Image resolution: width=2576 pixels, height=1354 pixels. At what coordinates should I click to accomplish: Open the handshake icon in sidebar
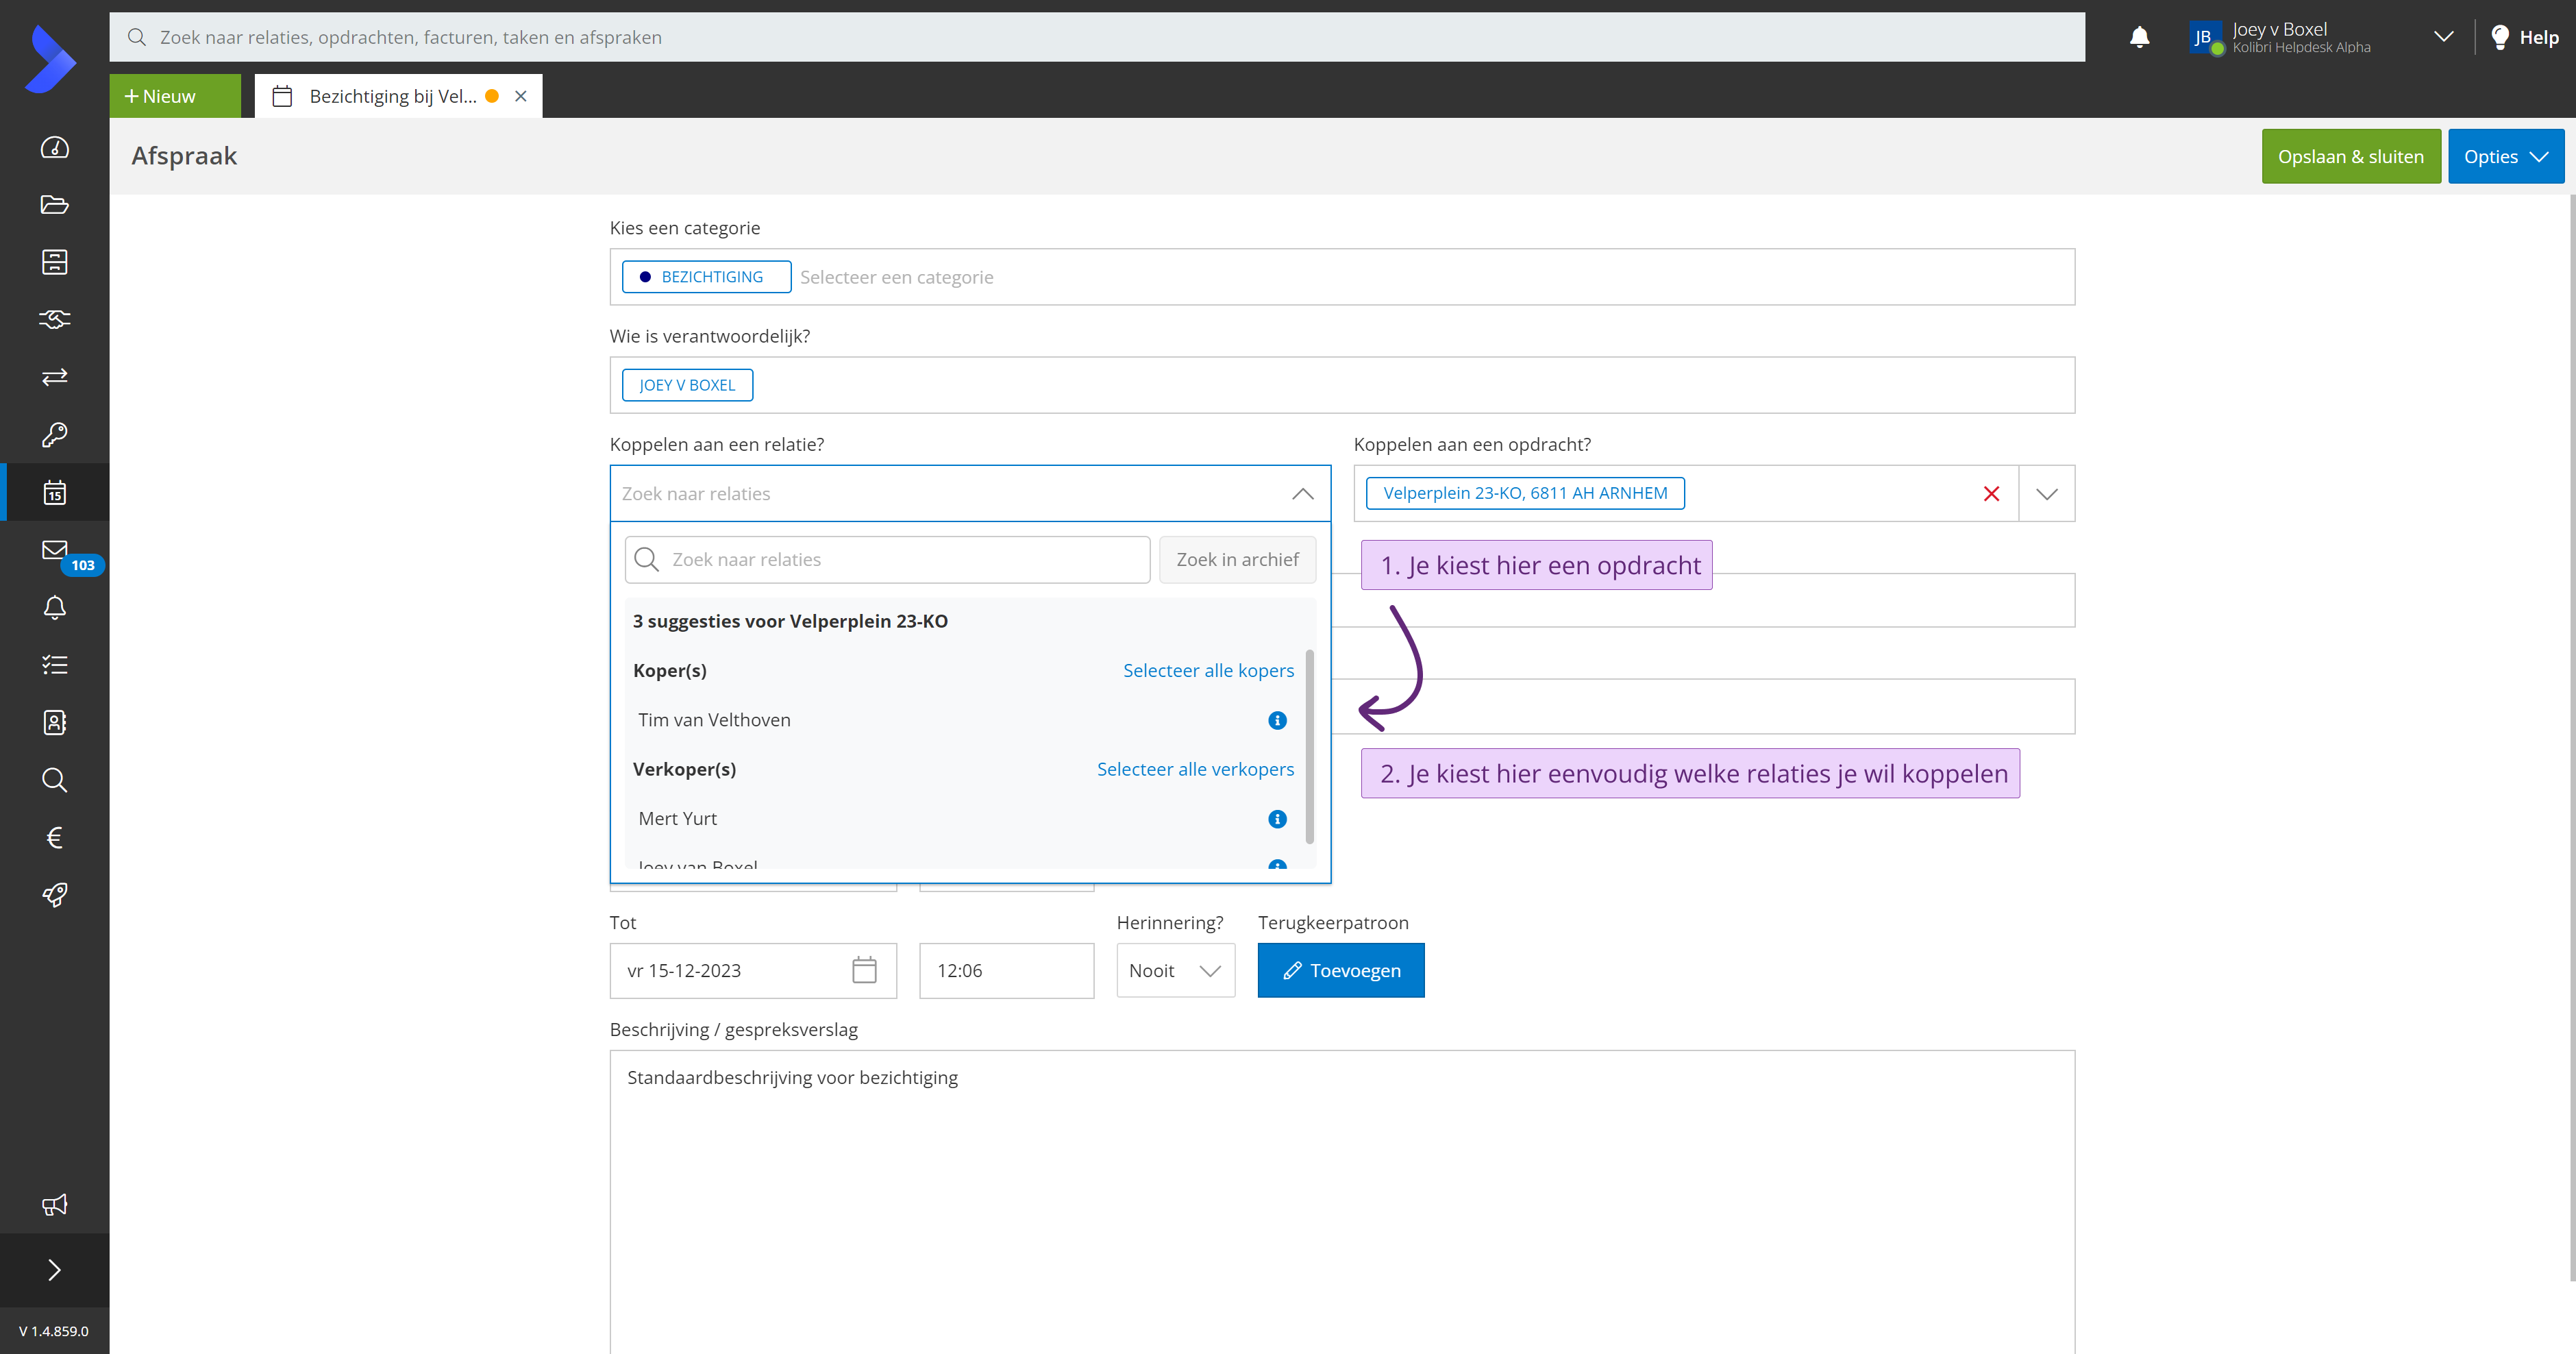click(54, 319)
